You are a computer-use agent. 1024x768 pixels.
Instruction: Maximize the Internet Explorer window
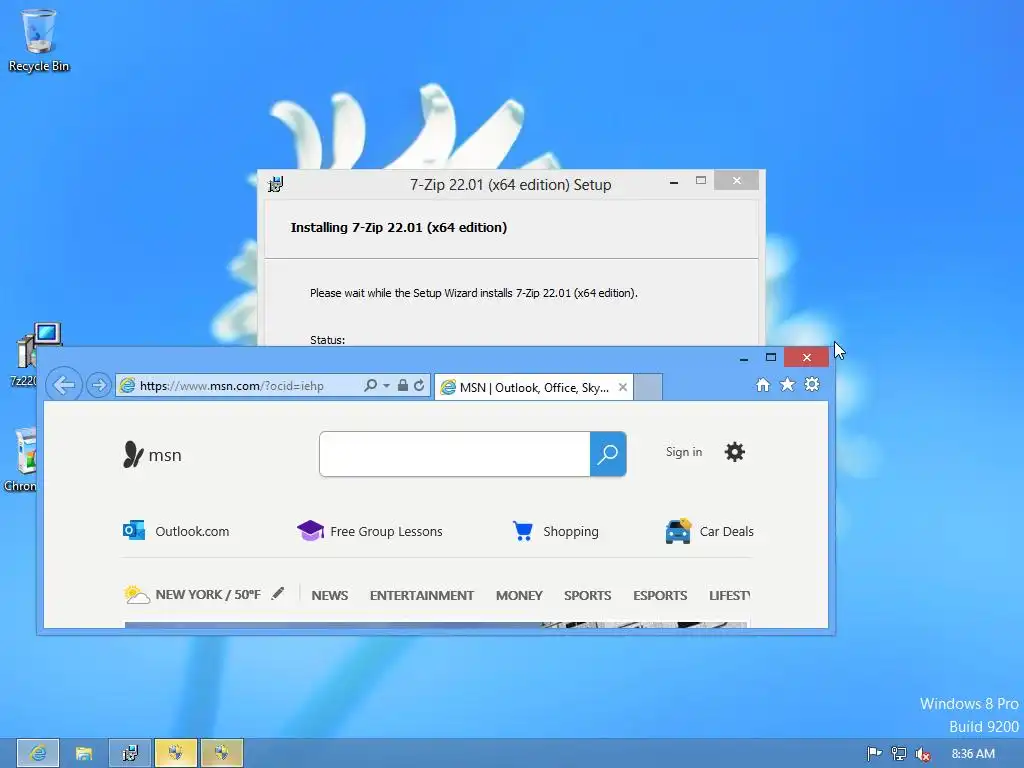771,357
